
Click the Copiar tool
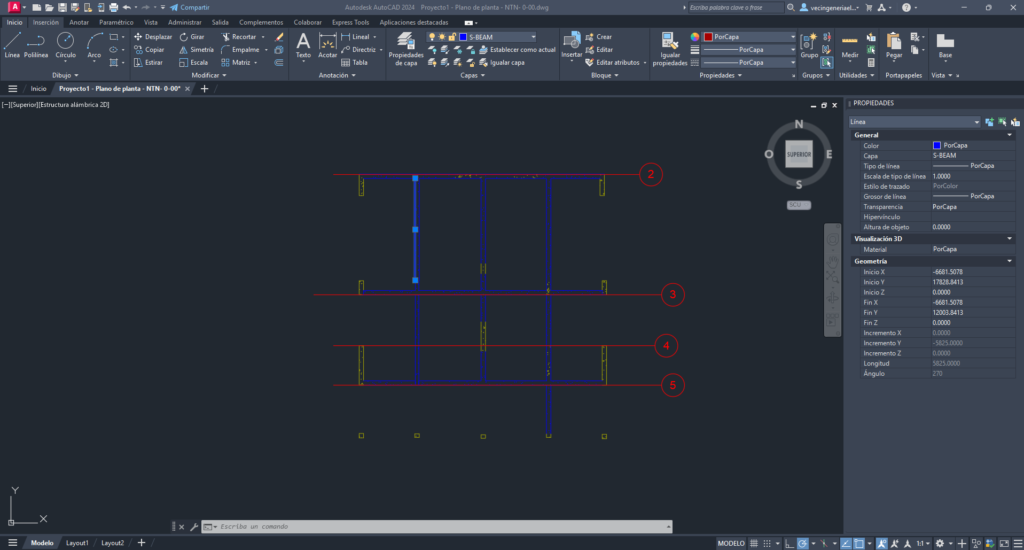pos(150,50)
